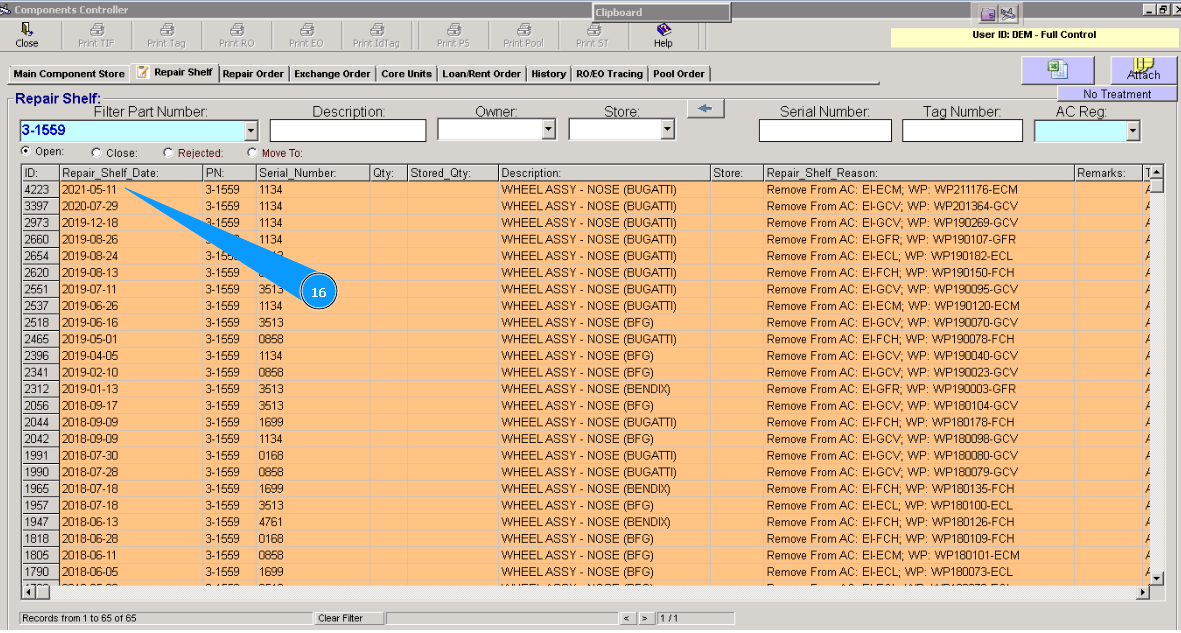Click the Print Pool printer icon
Screen dimensions: 1181x633
(523, 29)
